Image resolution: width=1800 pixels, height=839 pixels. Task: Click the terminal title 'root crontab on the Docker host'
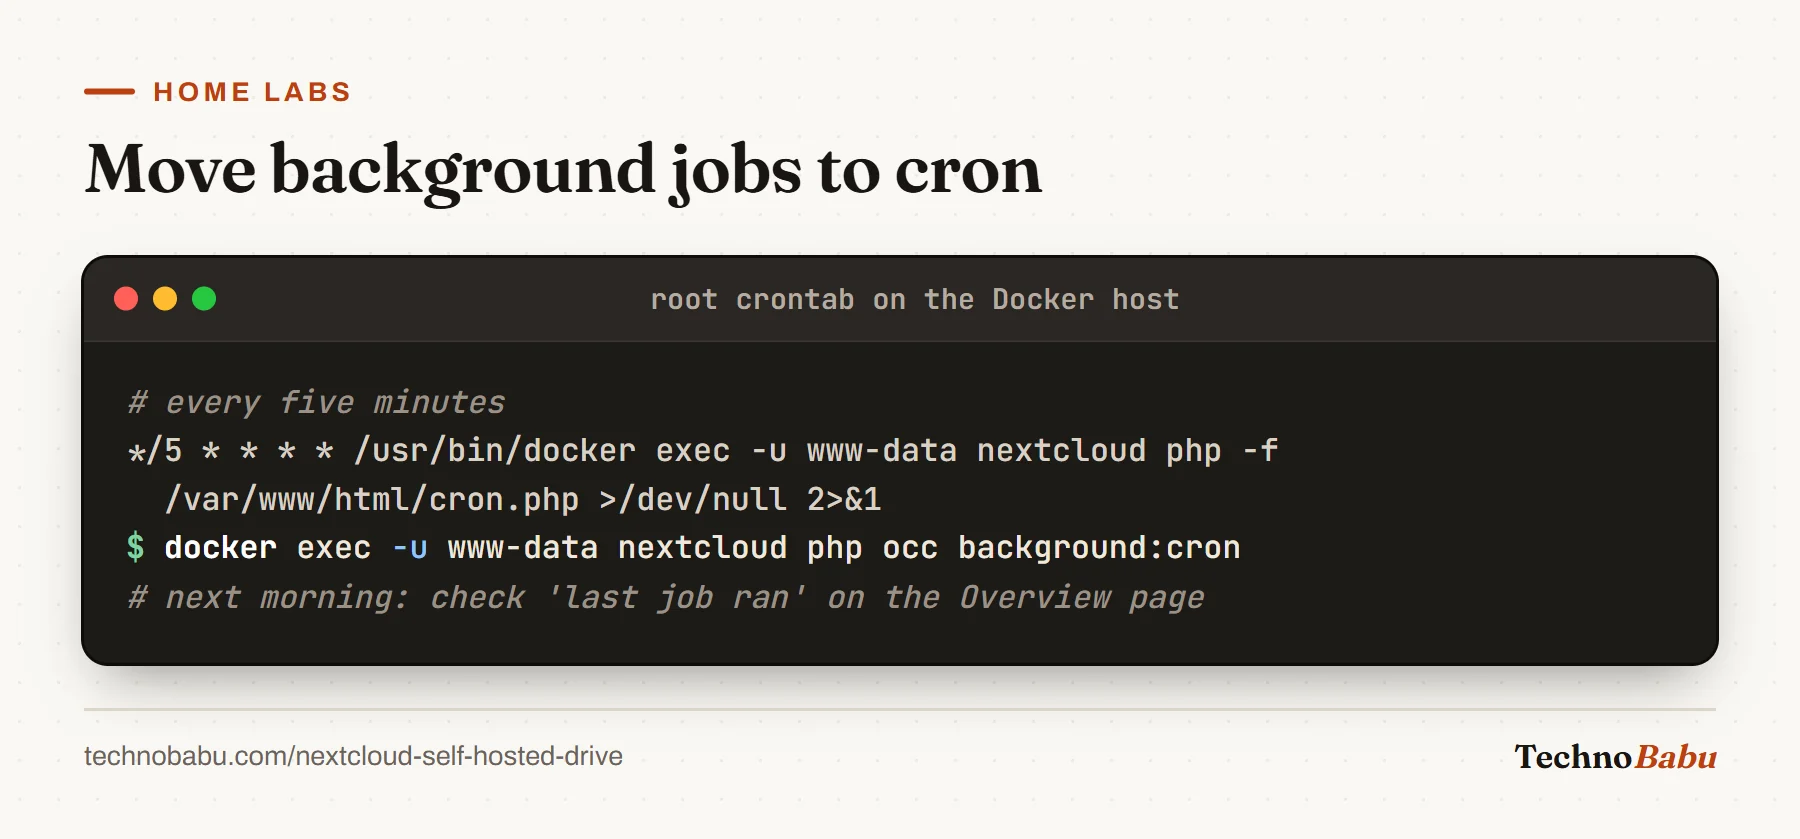tap(915, 299)
